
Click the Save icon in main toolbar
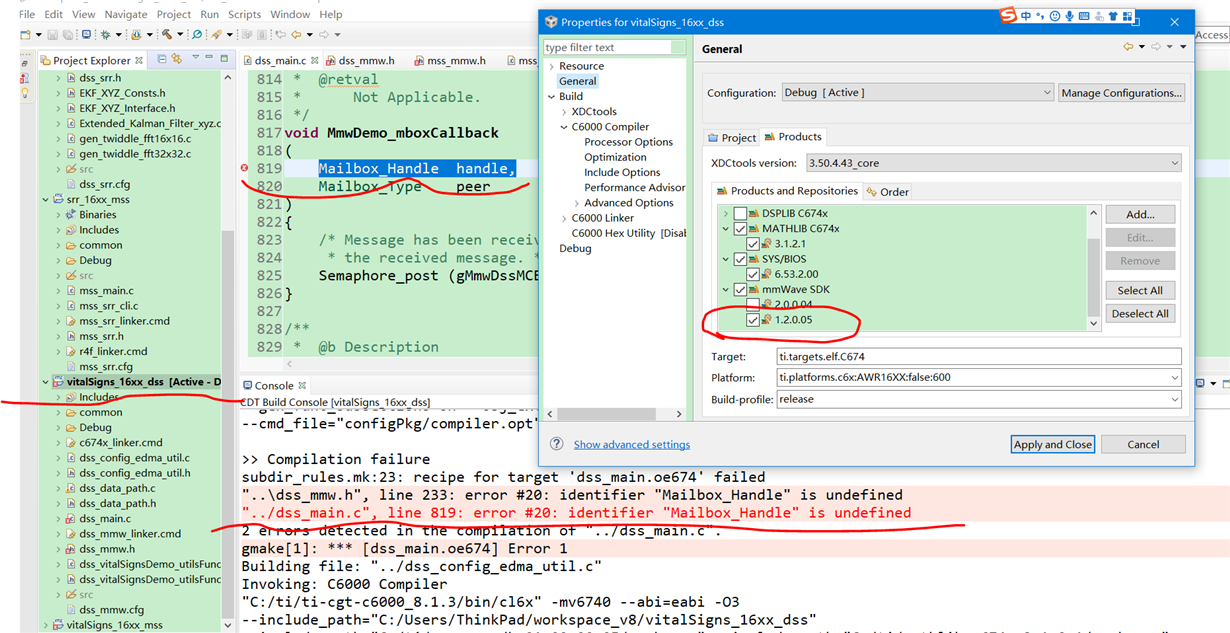click(x=52, y=35)
